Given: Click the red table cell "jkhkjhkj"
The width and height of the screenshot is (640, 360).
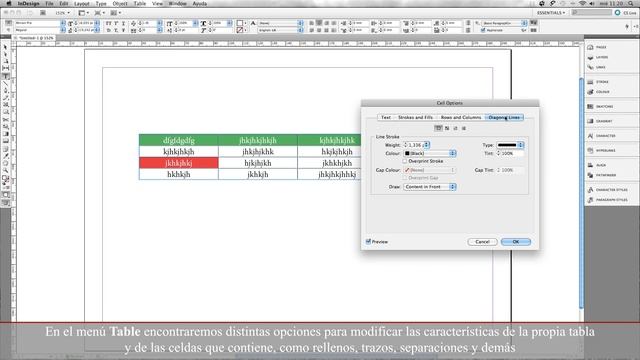Looking at the screenshot, I should [x=179, y=163].
